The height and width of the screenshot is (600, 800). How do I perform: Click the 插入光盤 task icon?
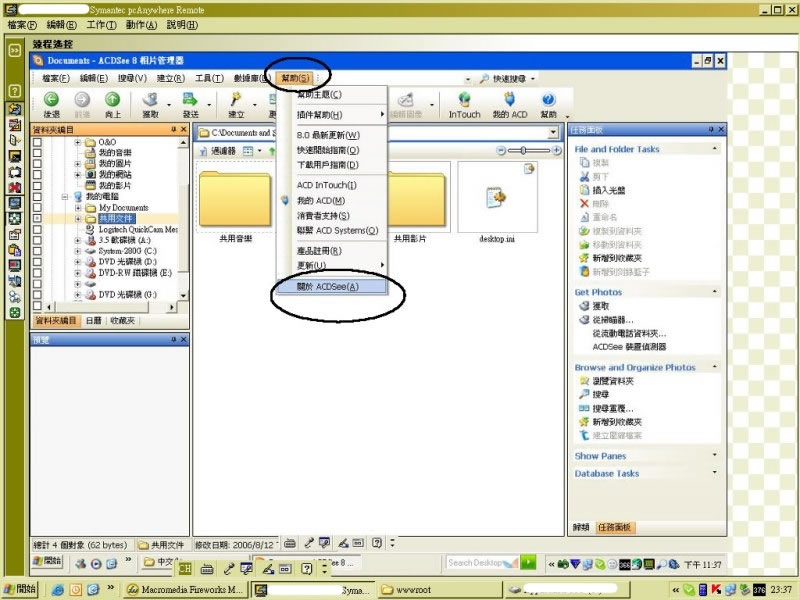click(585, 190)
